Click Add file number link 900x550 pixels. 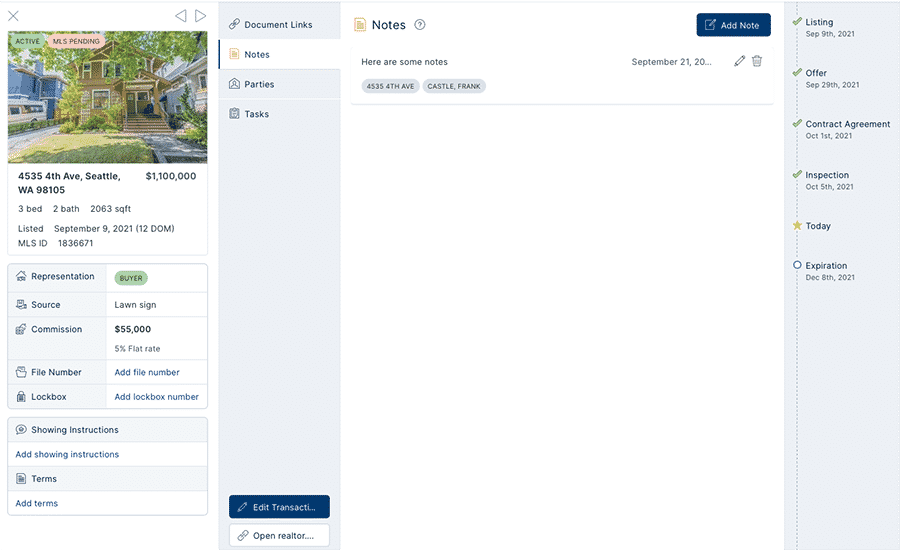click(147, 372)
